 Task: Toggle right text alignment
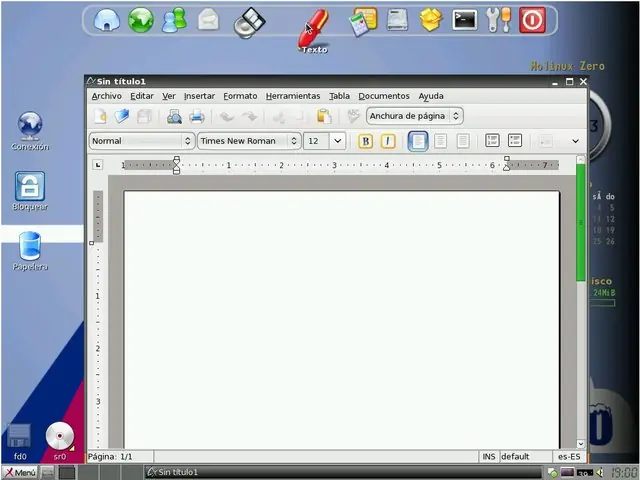click(463, 141)
